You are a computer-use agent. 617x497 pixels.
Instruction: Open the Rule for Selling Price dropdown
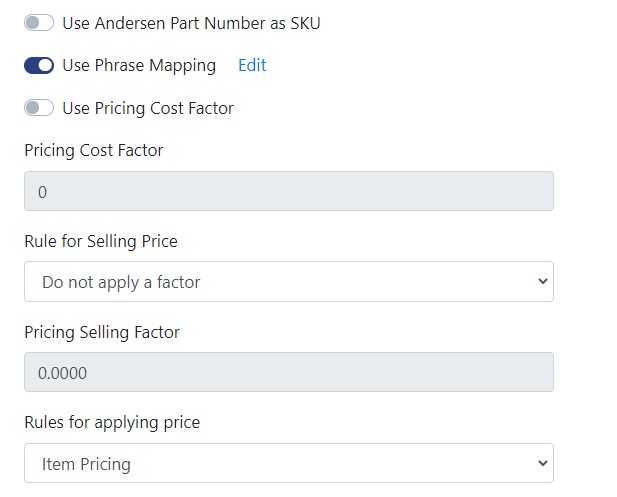(x=288, y=282)
